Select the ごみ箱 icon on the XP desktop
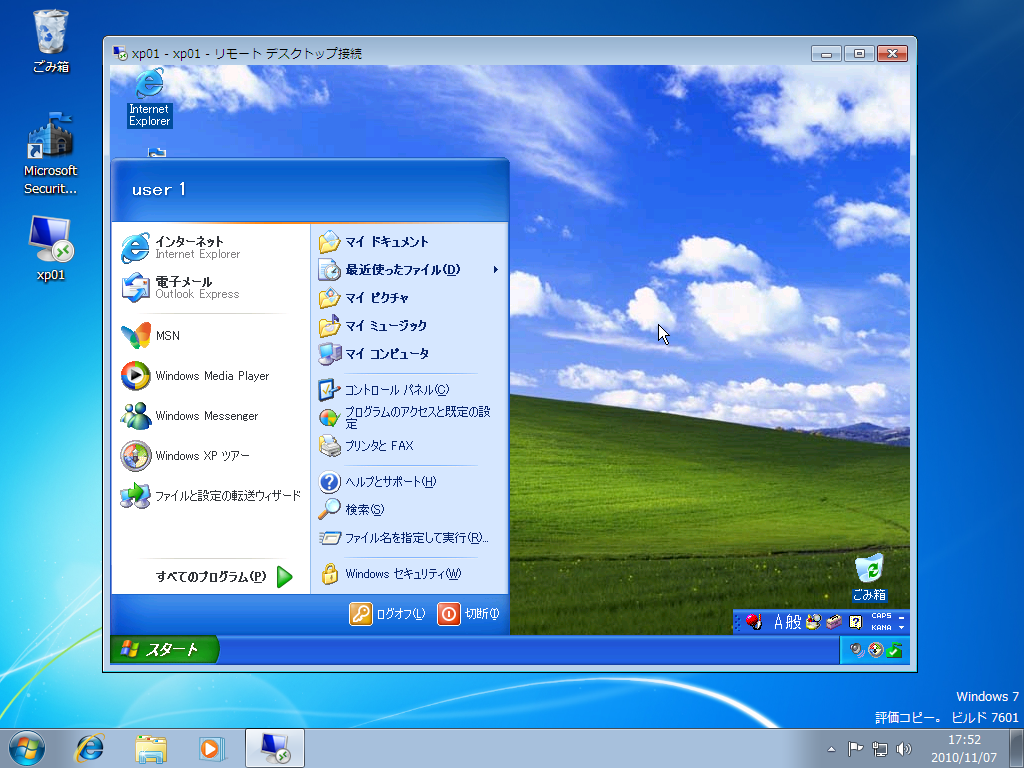Screen dimensions: 1024x768 point(869,578)
